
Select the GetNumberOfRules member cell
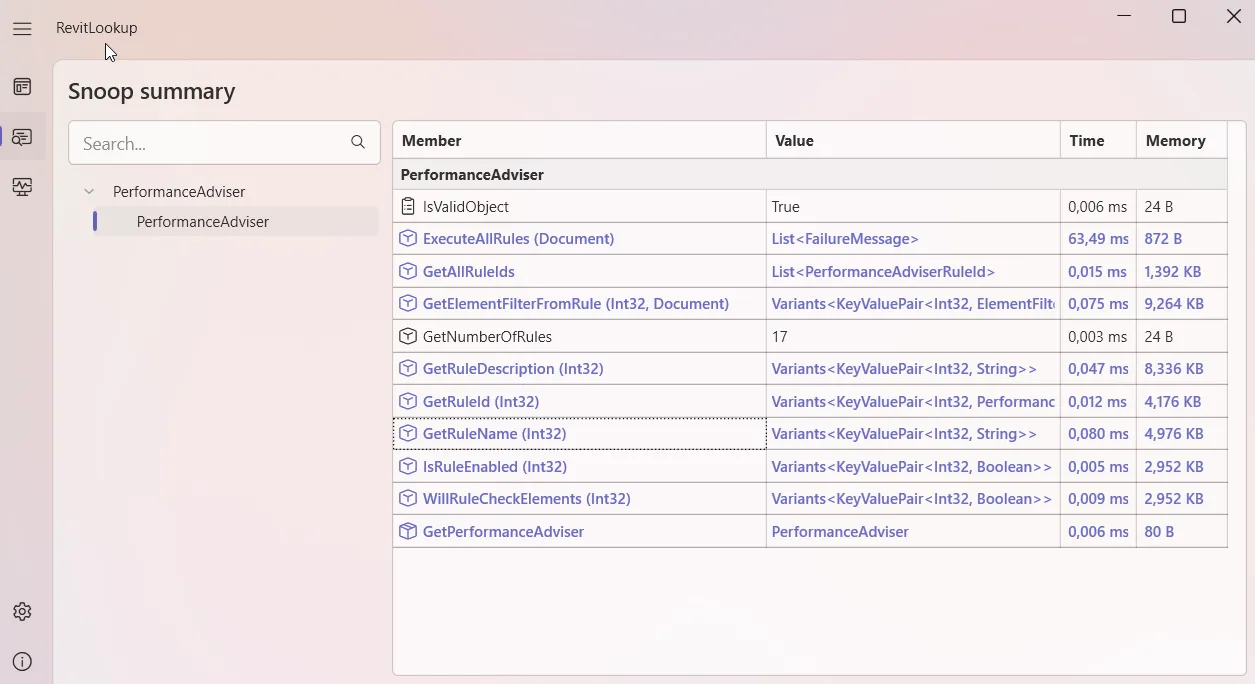(x=580, y=336)
